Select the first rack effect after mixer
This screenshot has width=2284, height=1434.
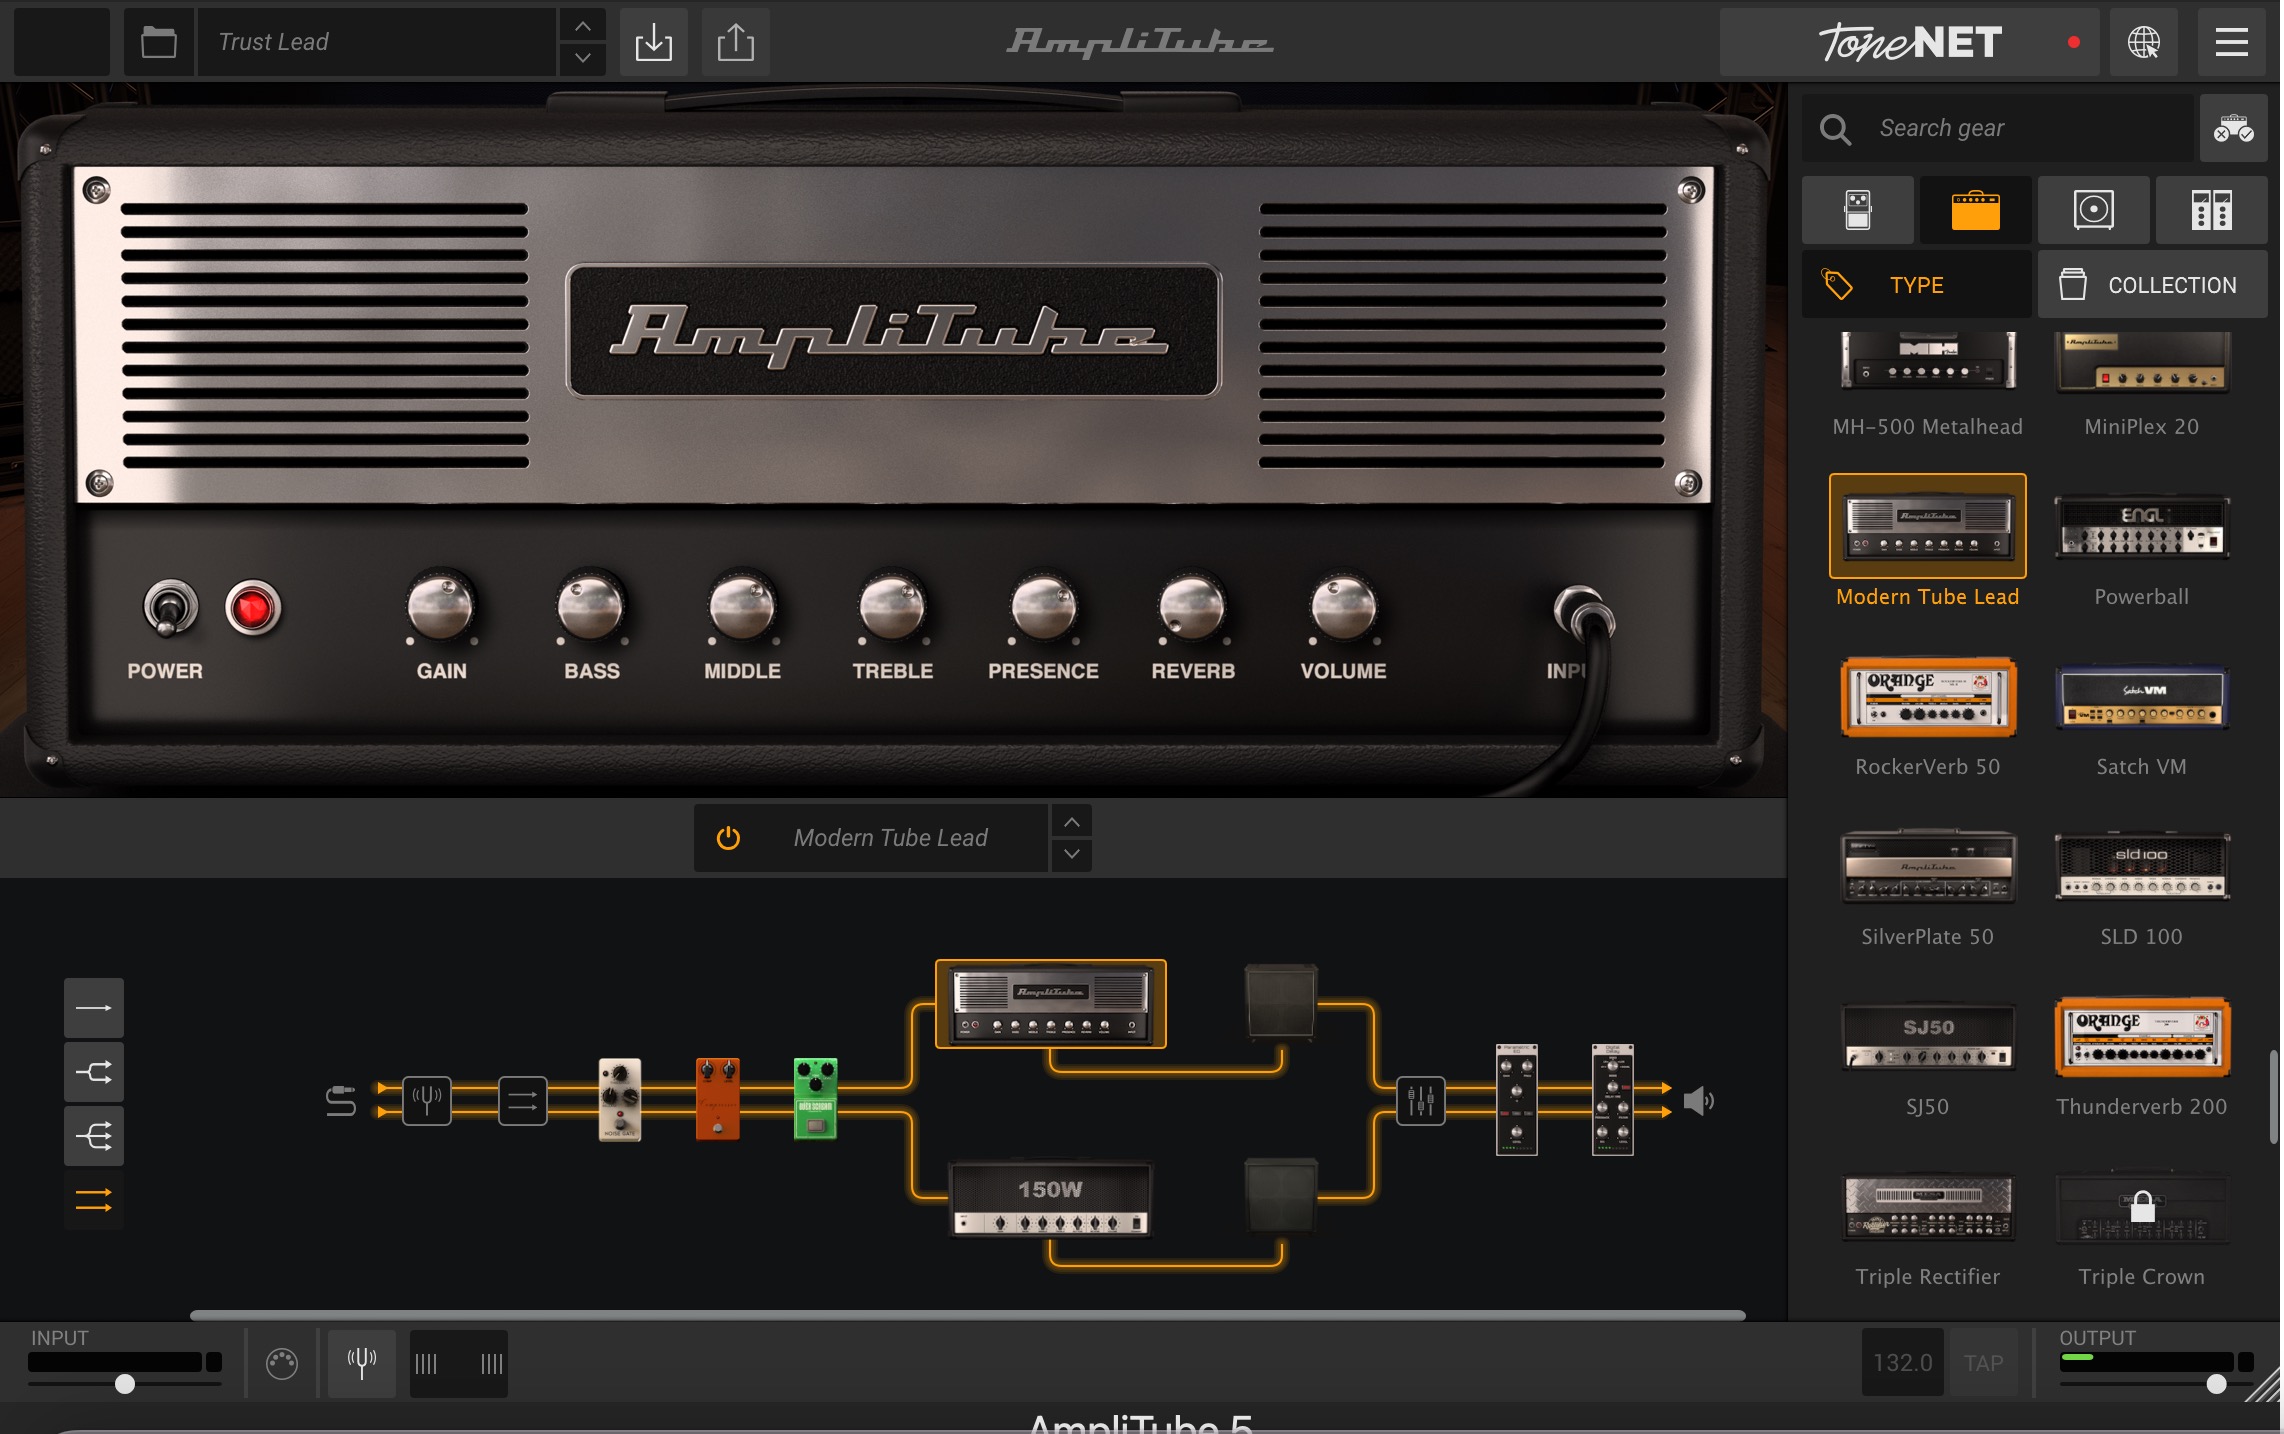point(1517,1099)
